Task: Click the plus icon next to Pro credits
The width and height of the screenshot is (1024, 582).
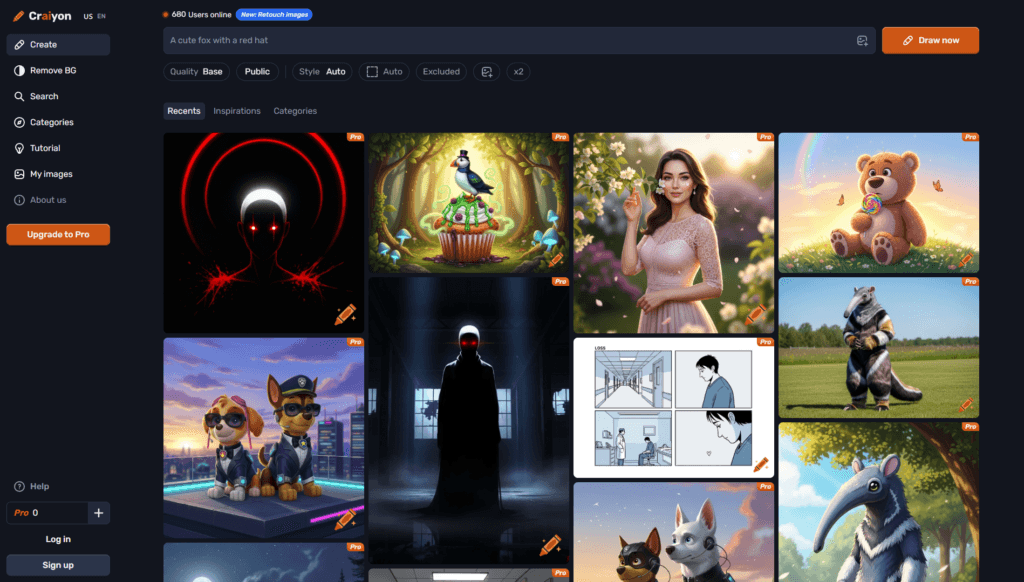Action: 98,513
